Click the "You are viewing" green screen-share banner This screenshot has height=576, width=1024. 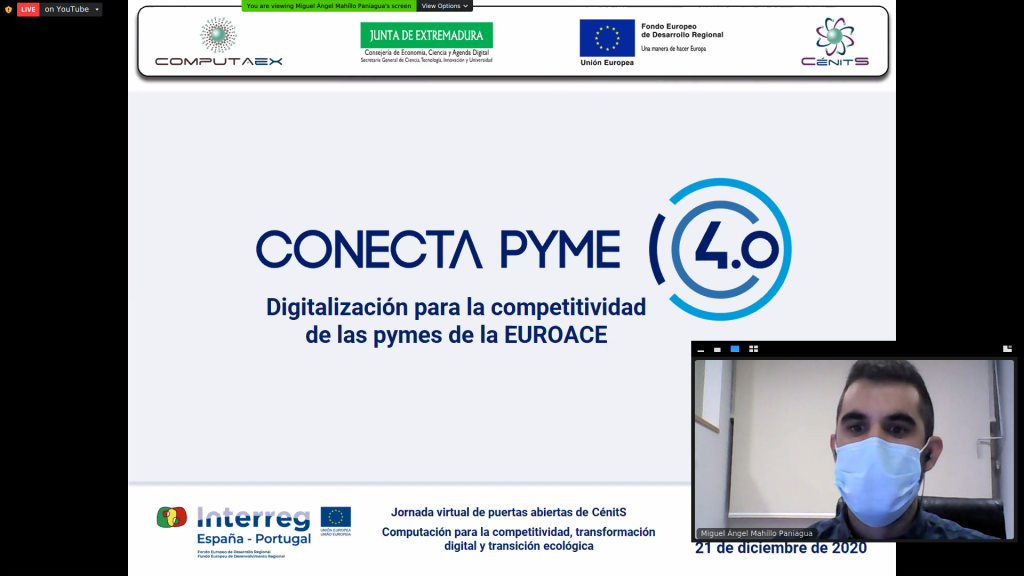point(329,6)
